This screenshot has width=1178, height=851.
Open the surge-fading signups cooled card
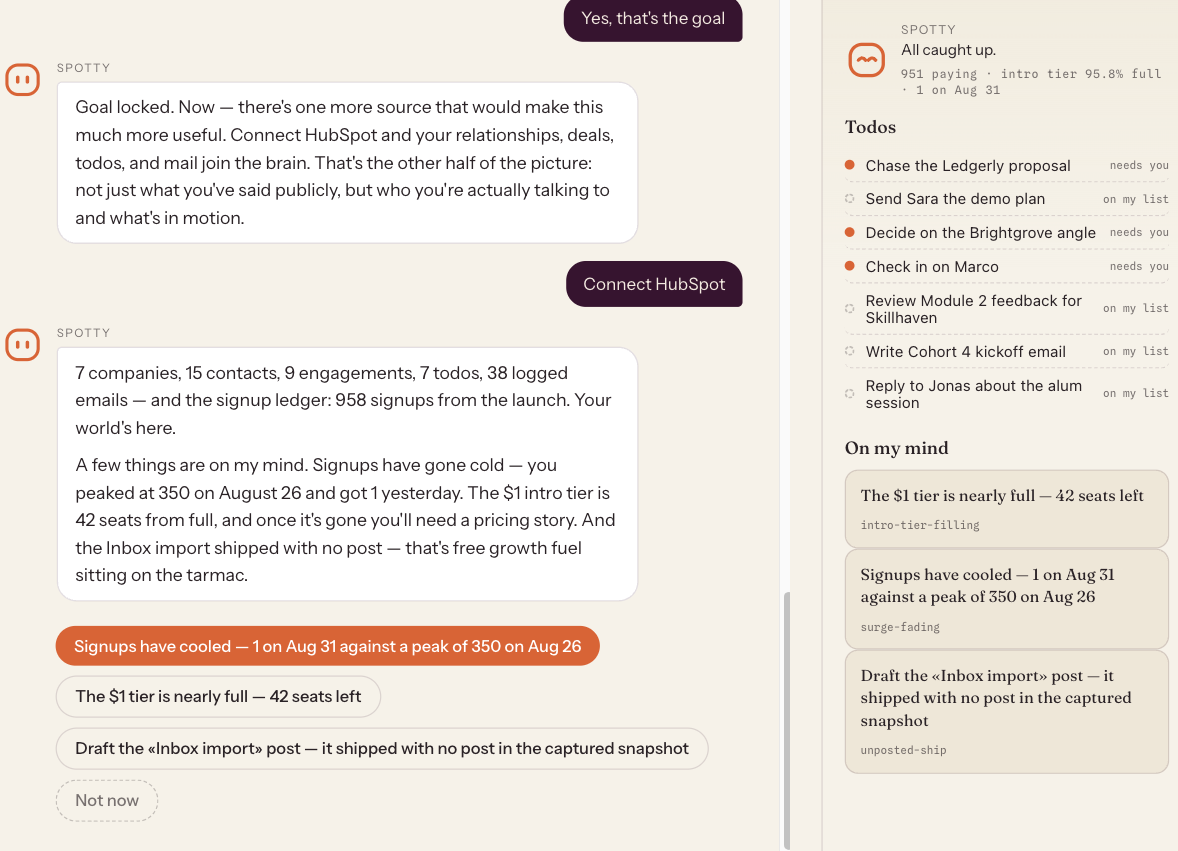[1006, 599]
